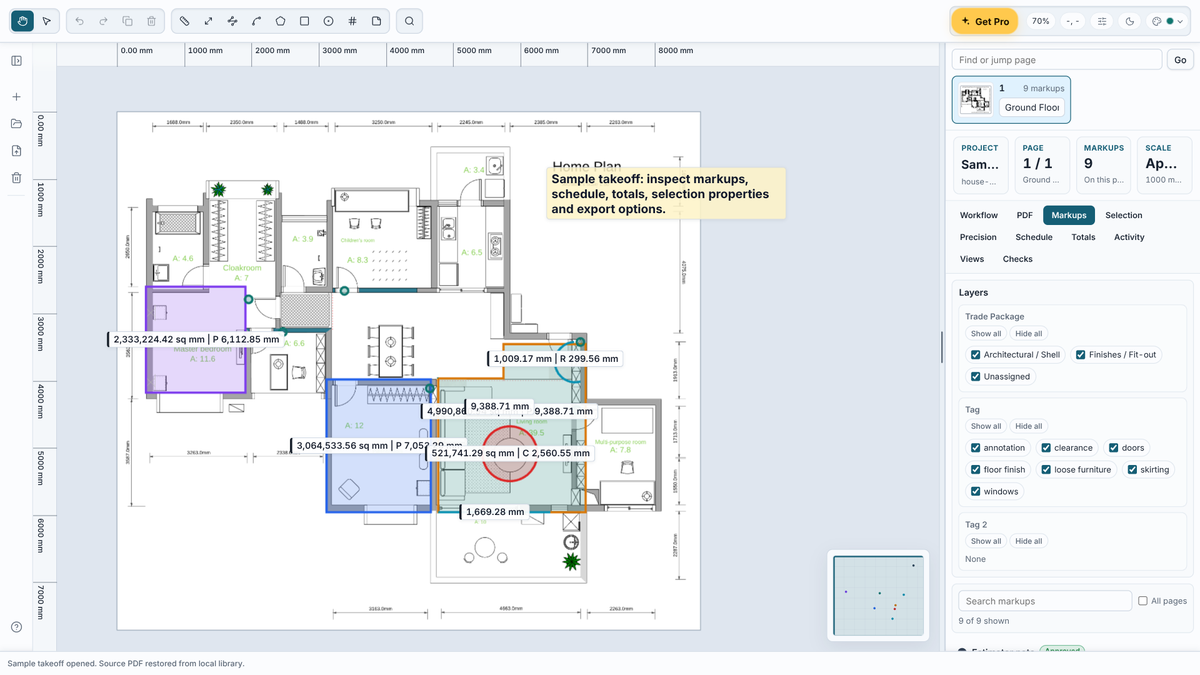The image size is (1200, 675).
Task: Toggle the left sidebar panel icon
Action: coord(17,61)
